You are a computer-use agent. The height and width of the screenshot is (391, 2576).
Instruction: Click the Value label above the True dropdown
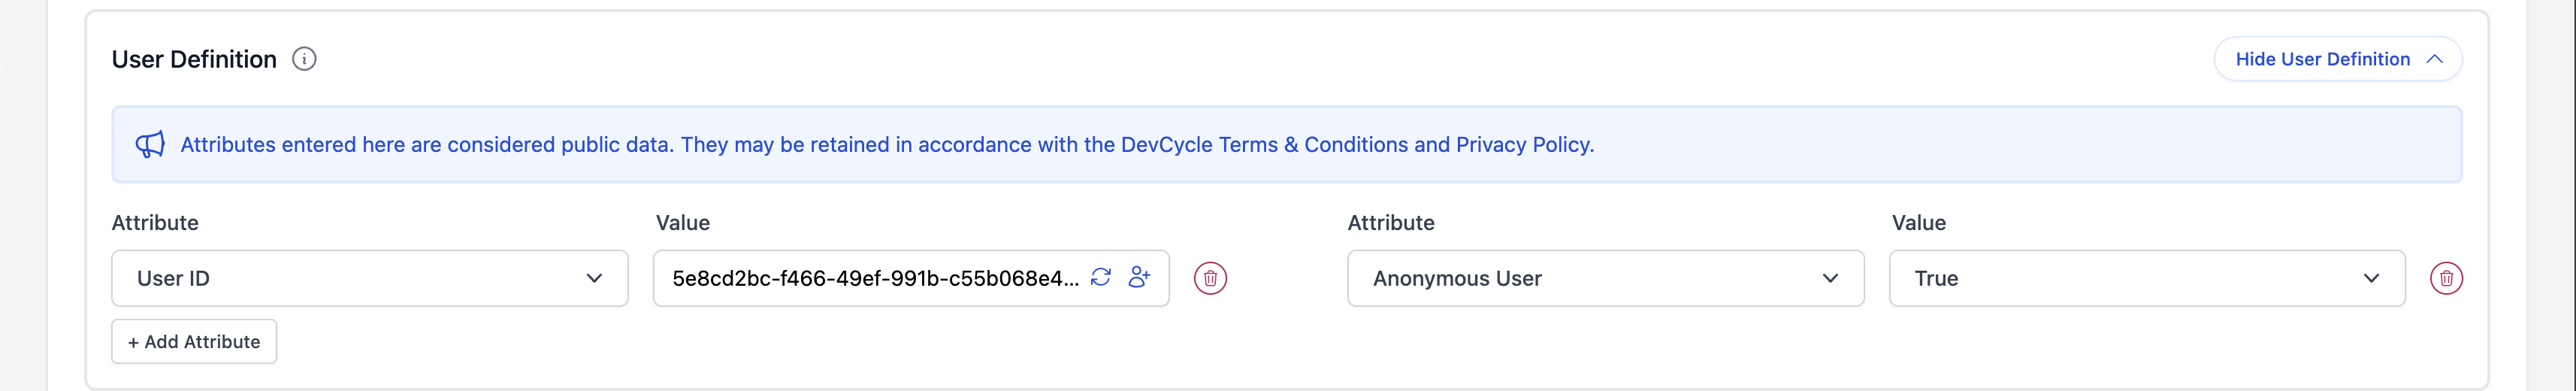click(x=1918, y=222)
